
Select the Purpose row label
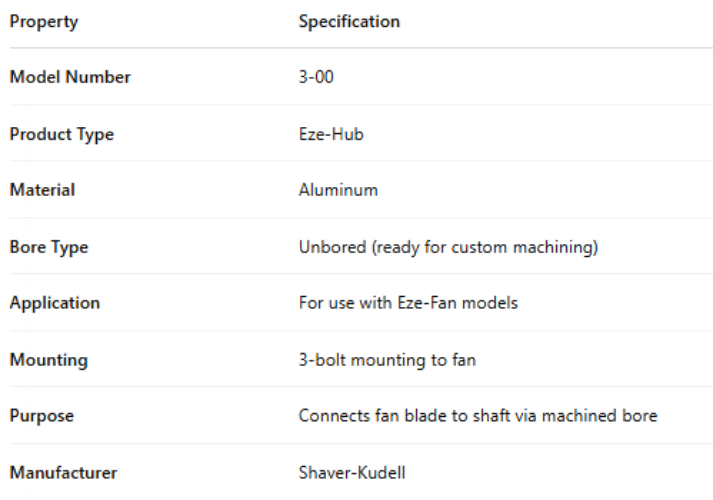click(42, 416)
